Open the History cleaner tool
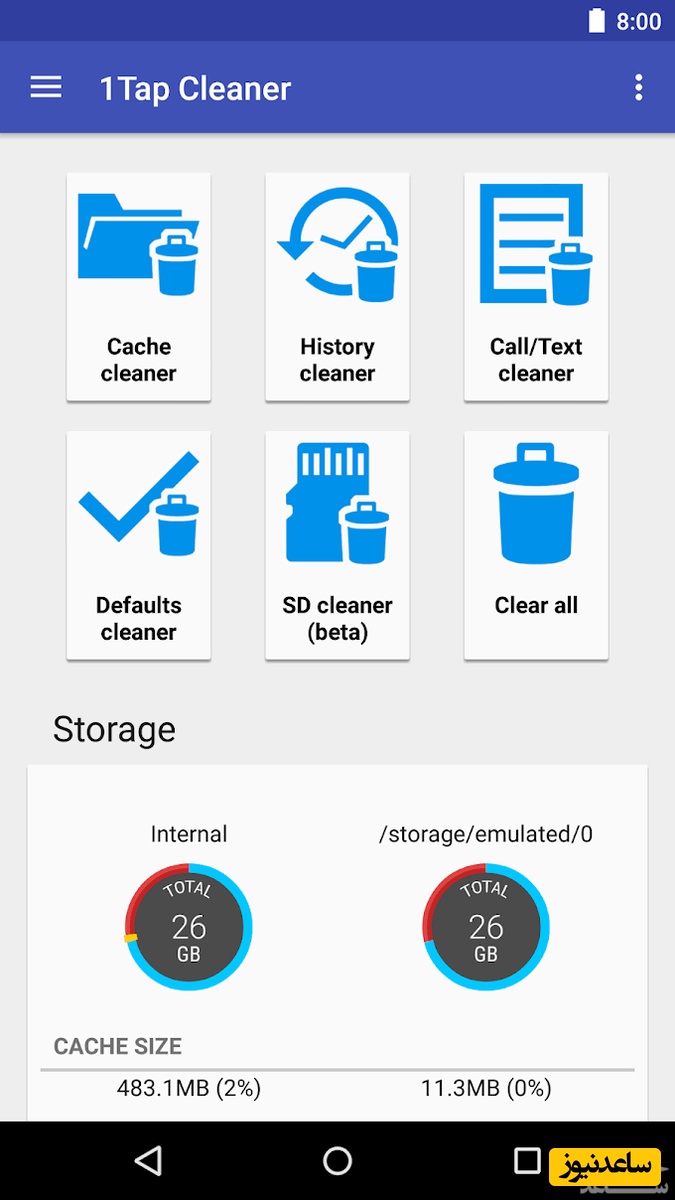 click(337, 286)
